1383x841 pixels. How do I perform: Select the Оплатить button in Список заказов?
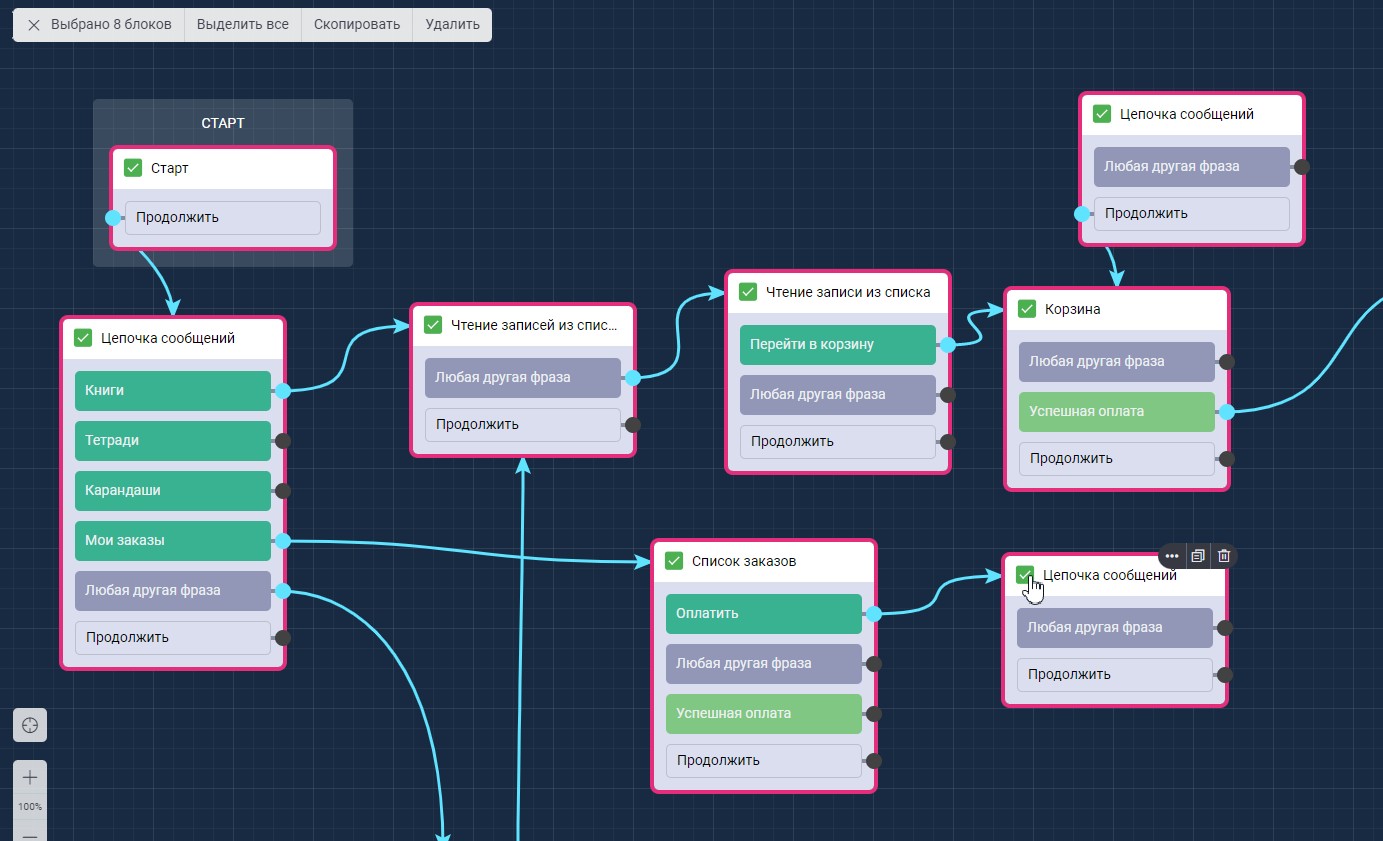[x=763, y=614]
